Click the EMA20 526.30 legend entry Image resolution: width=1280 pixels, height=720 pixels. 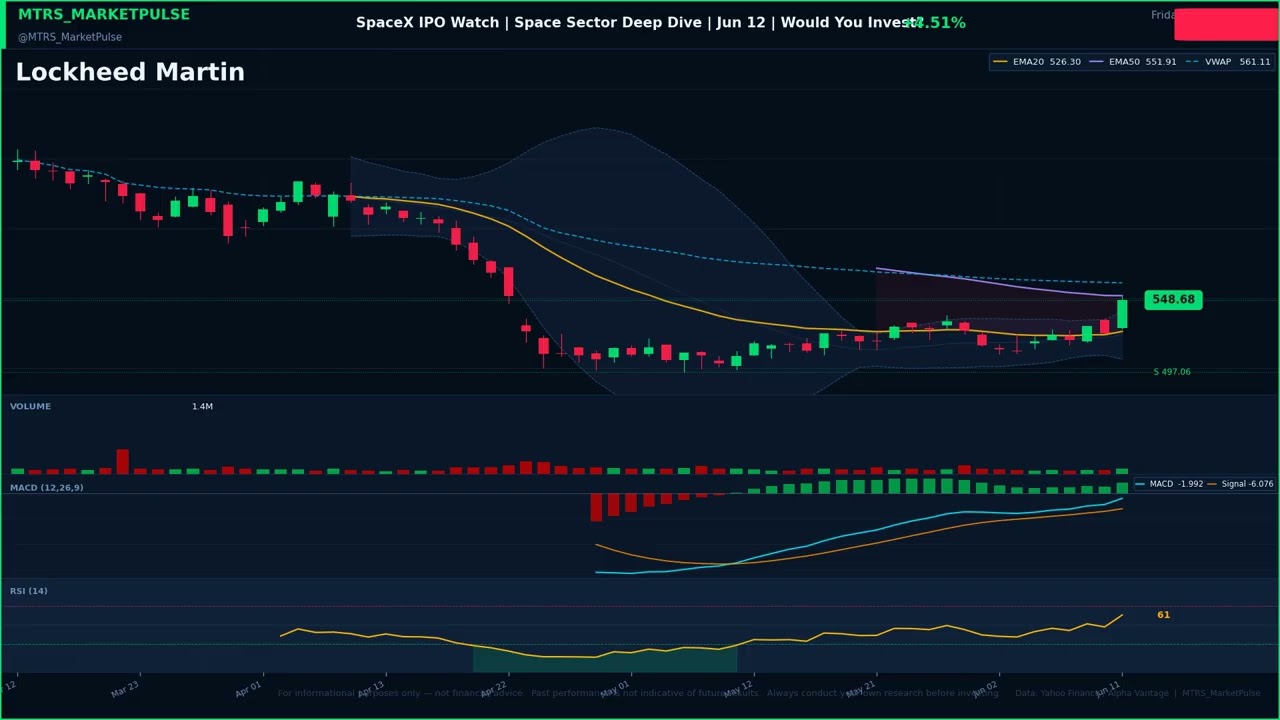(x=1037, y=62)
